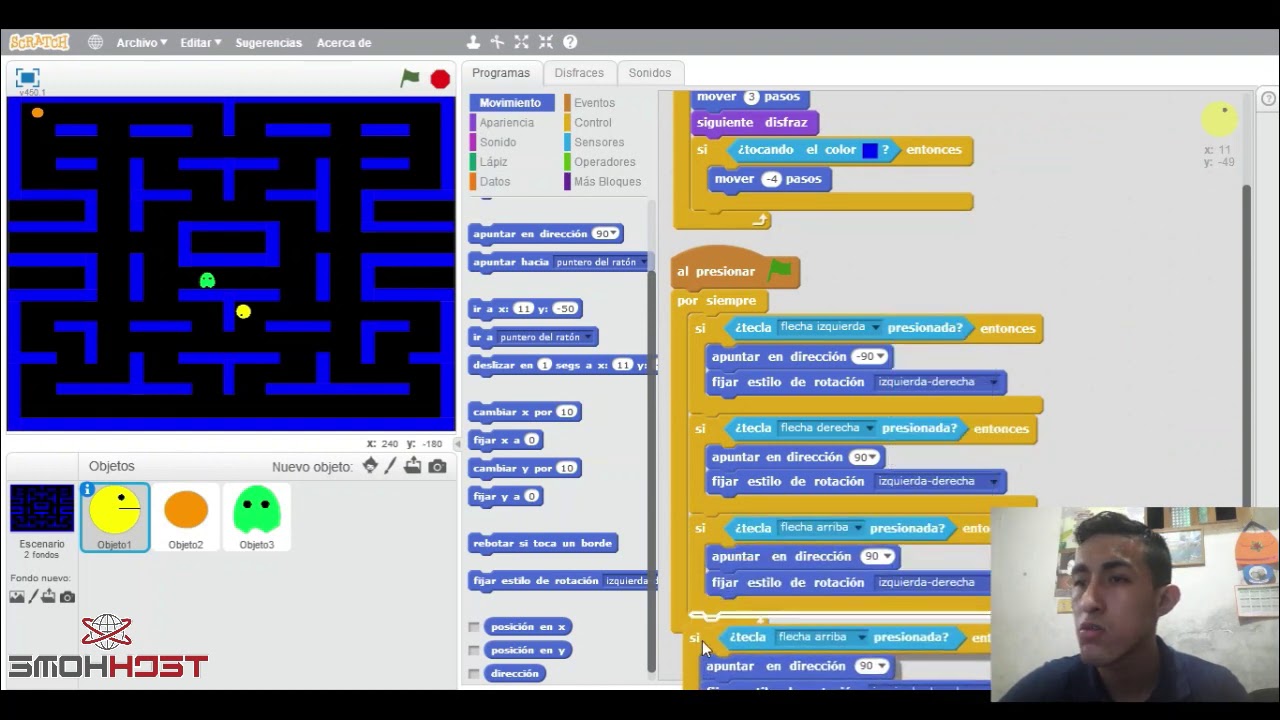Click the rebotar si toca un borde block

(543, 544)
